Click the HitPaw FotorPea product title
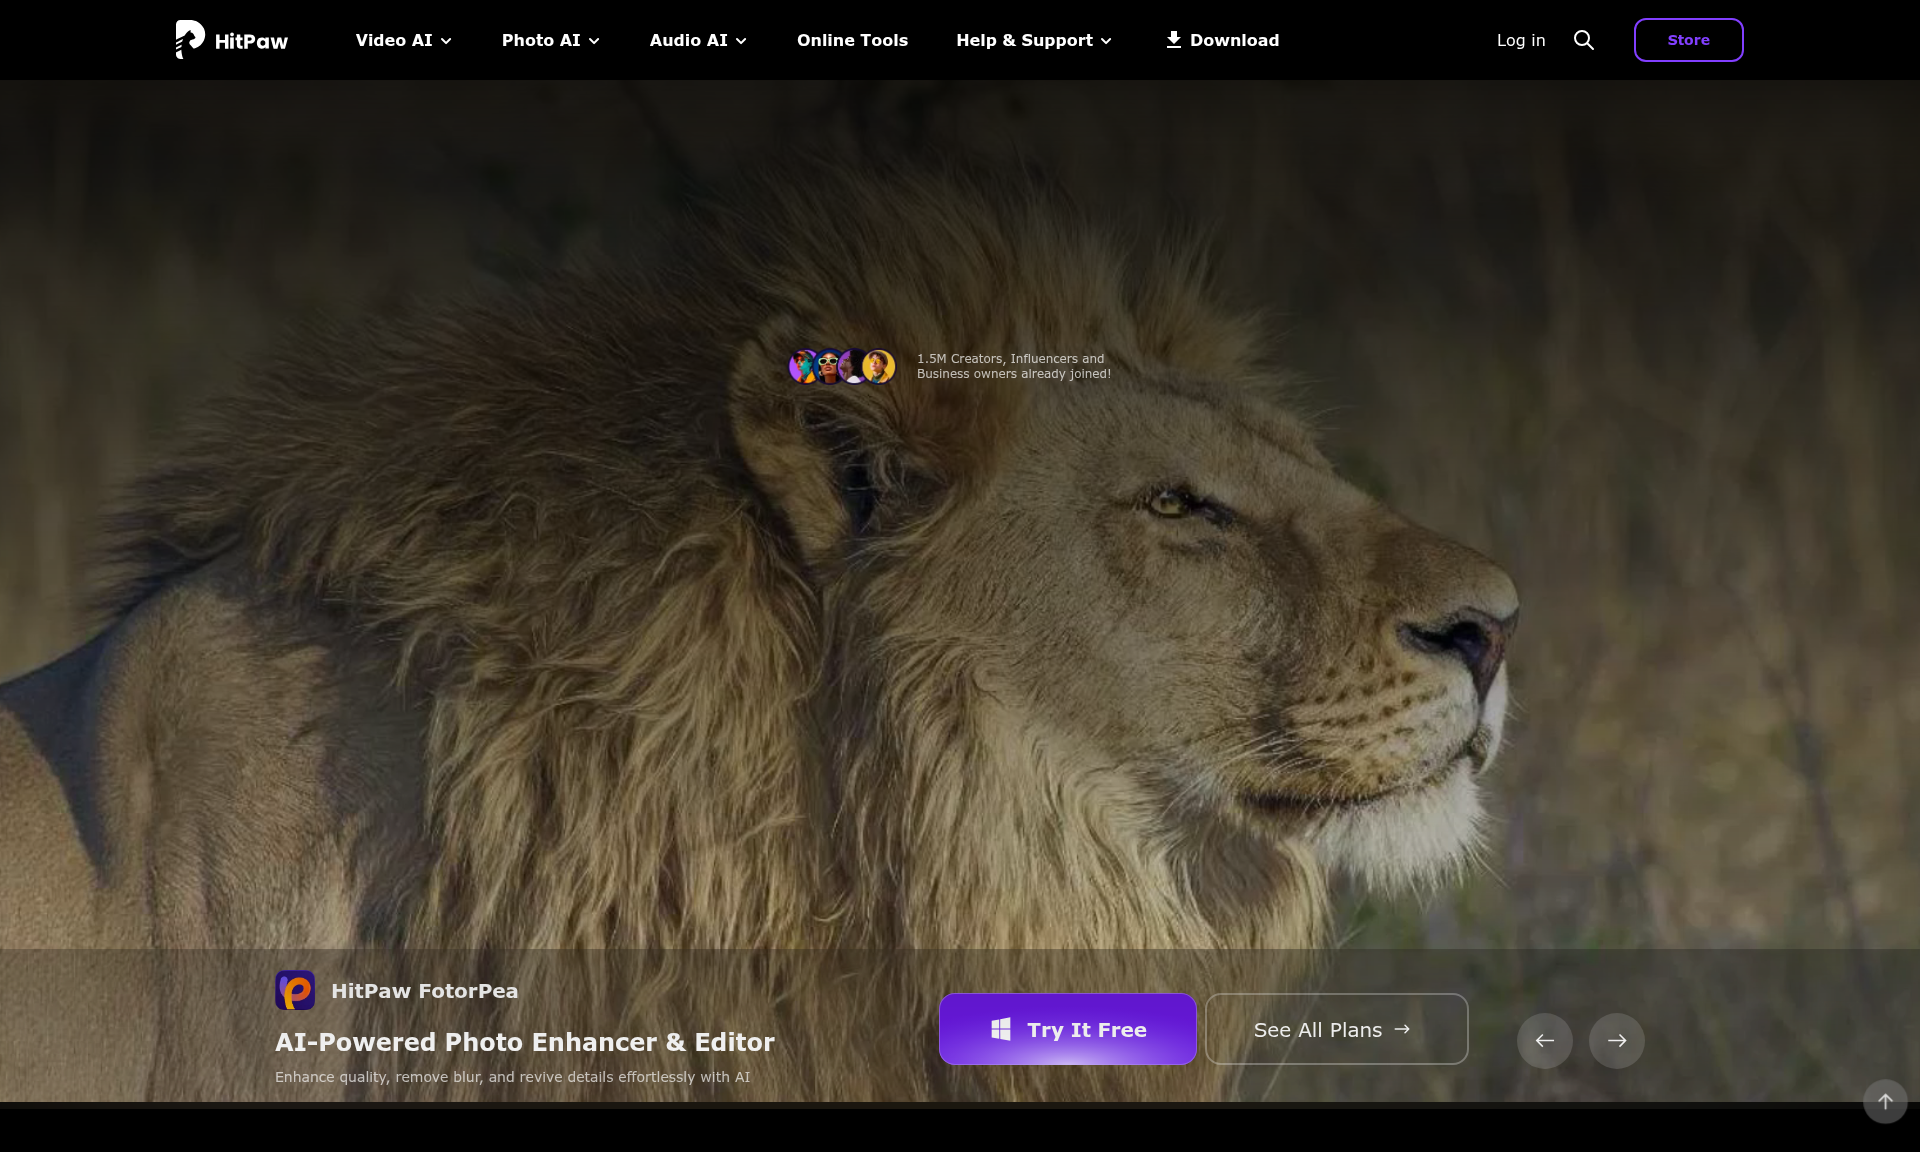1920x1152 pixels. tap(424, 991)
